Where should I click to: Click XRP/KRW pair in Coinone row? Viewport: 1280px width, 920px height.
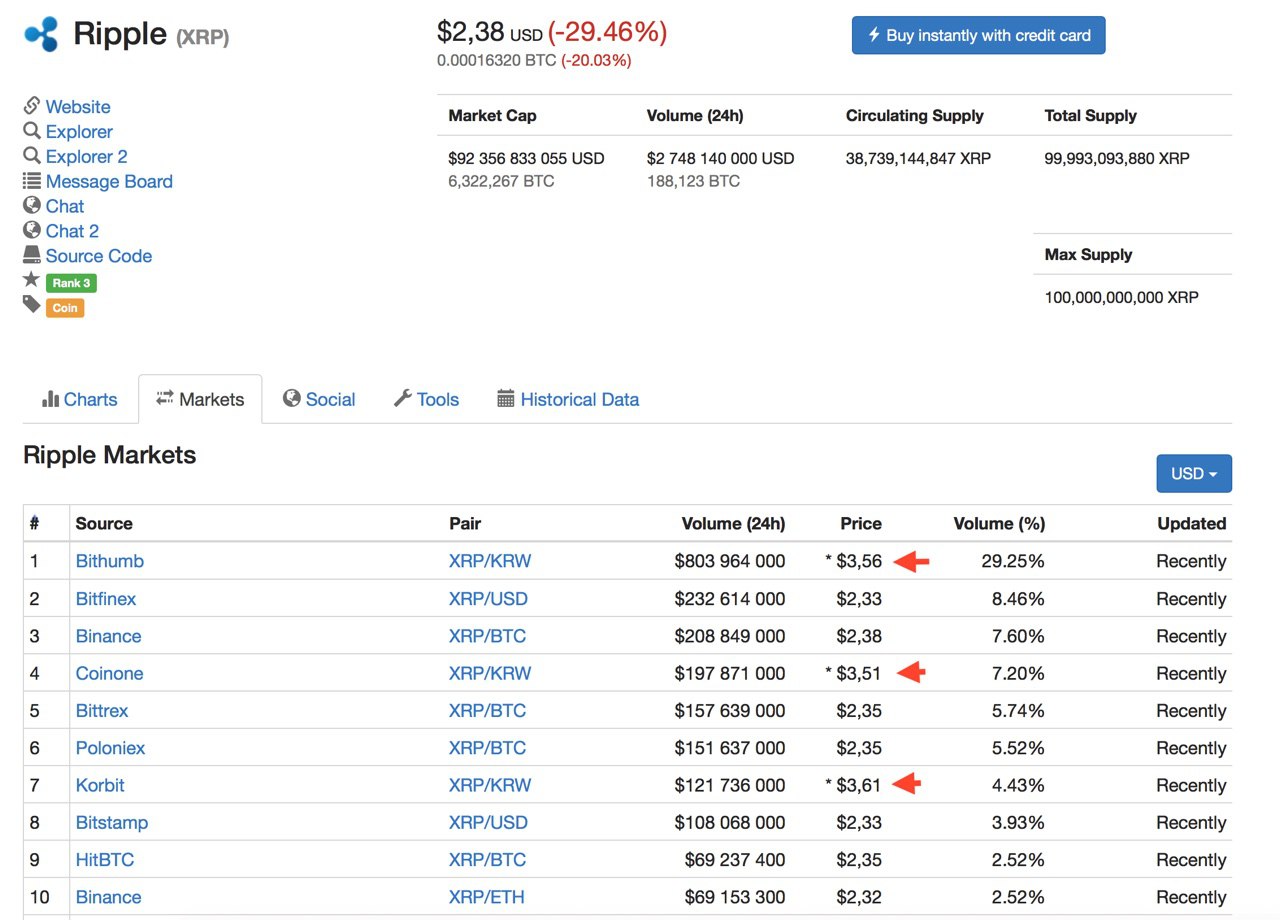(x=490, y=673)
